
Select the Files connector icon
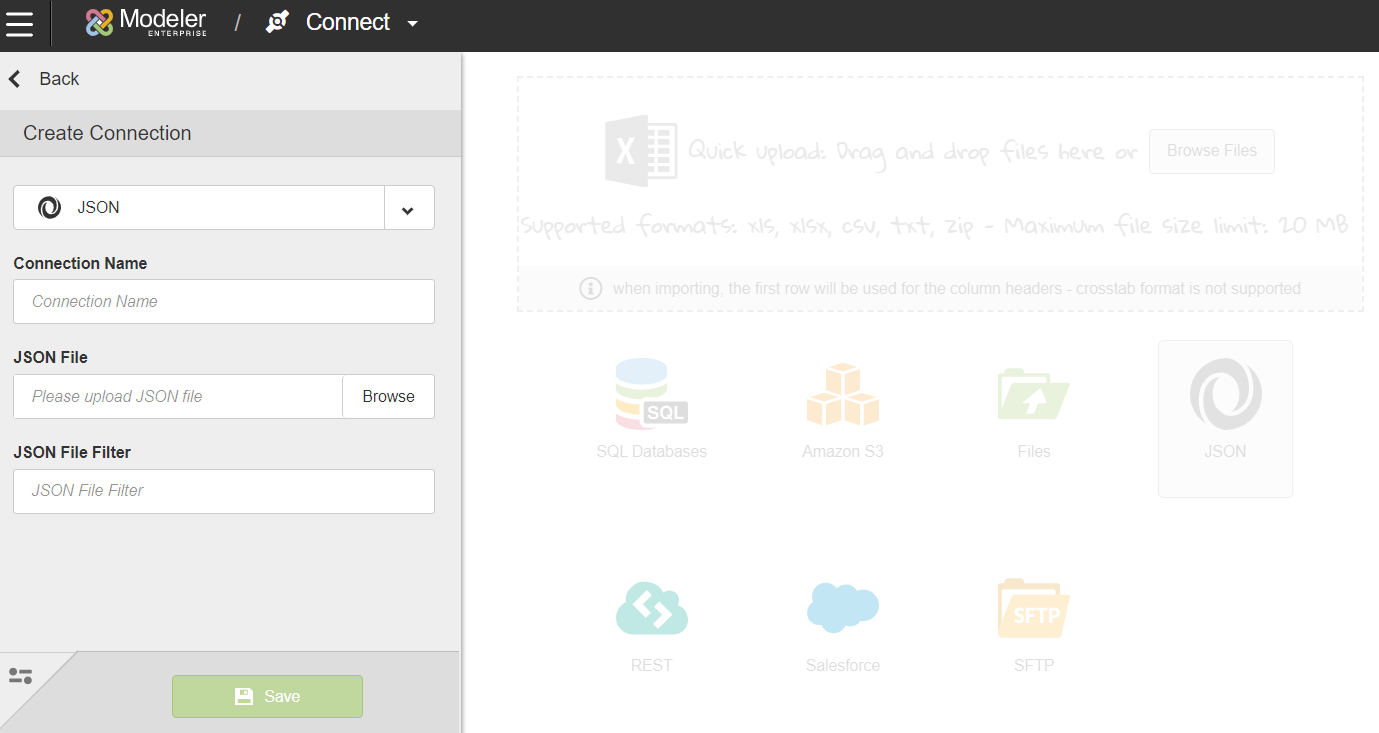tap(1033, 395)
